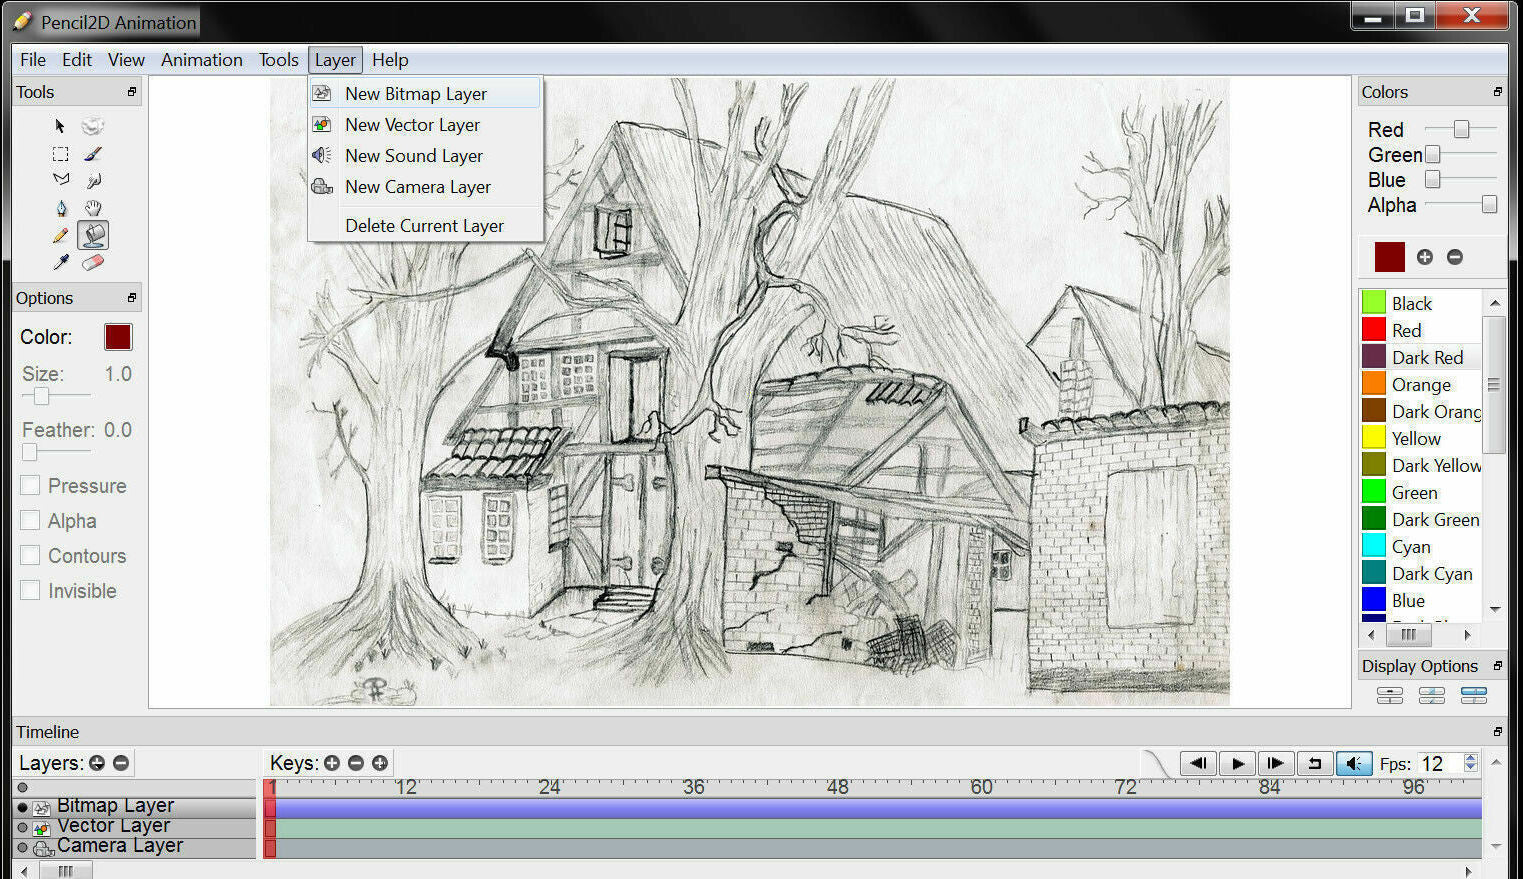Enable the Pressure checkbox

31,485
